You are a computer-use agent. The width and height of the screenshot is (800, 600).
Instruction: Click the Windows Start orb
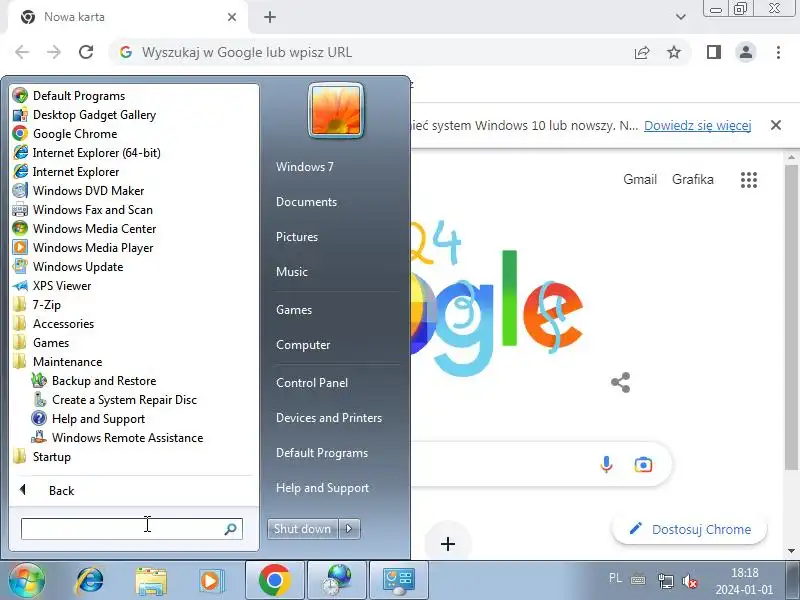click(x=27, y=581)
